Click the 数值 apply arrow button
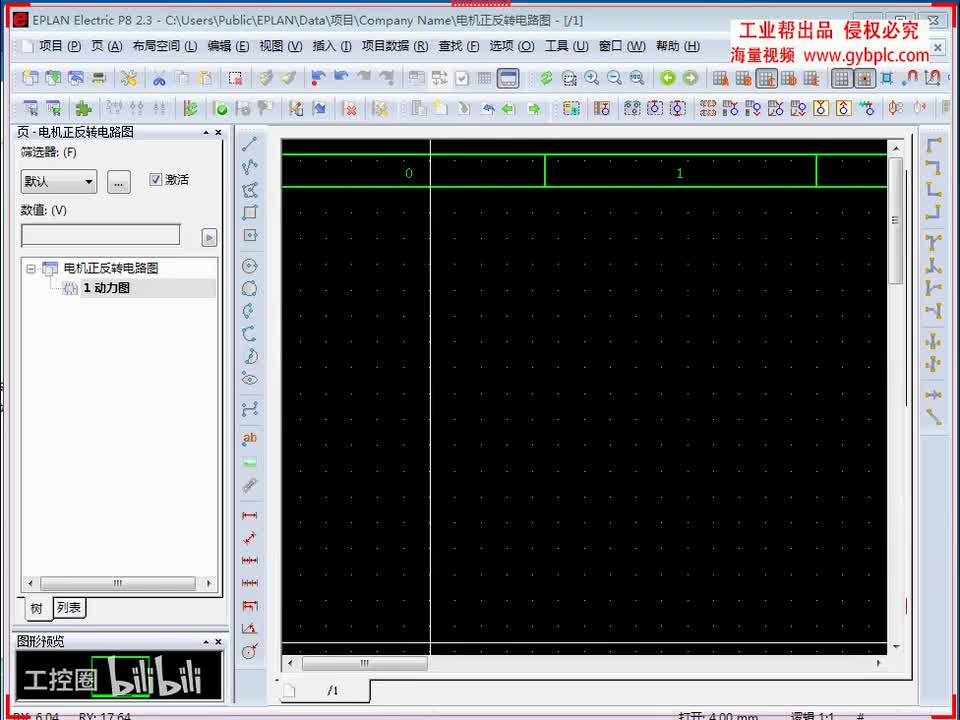Viewport: 960px width, 720px height. [209, 237]
